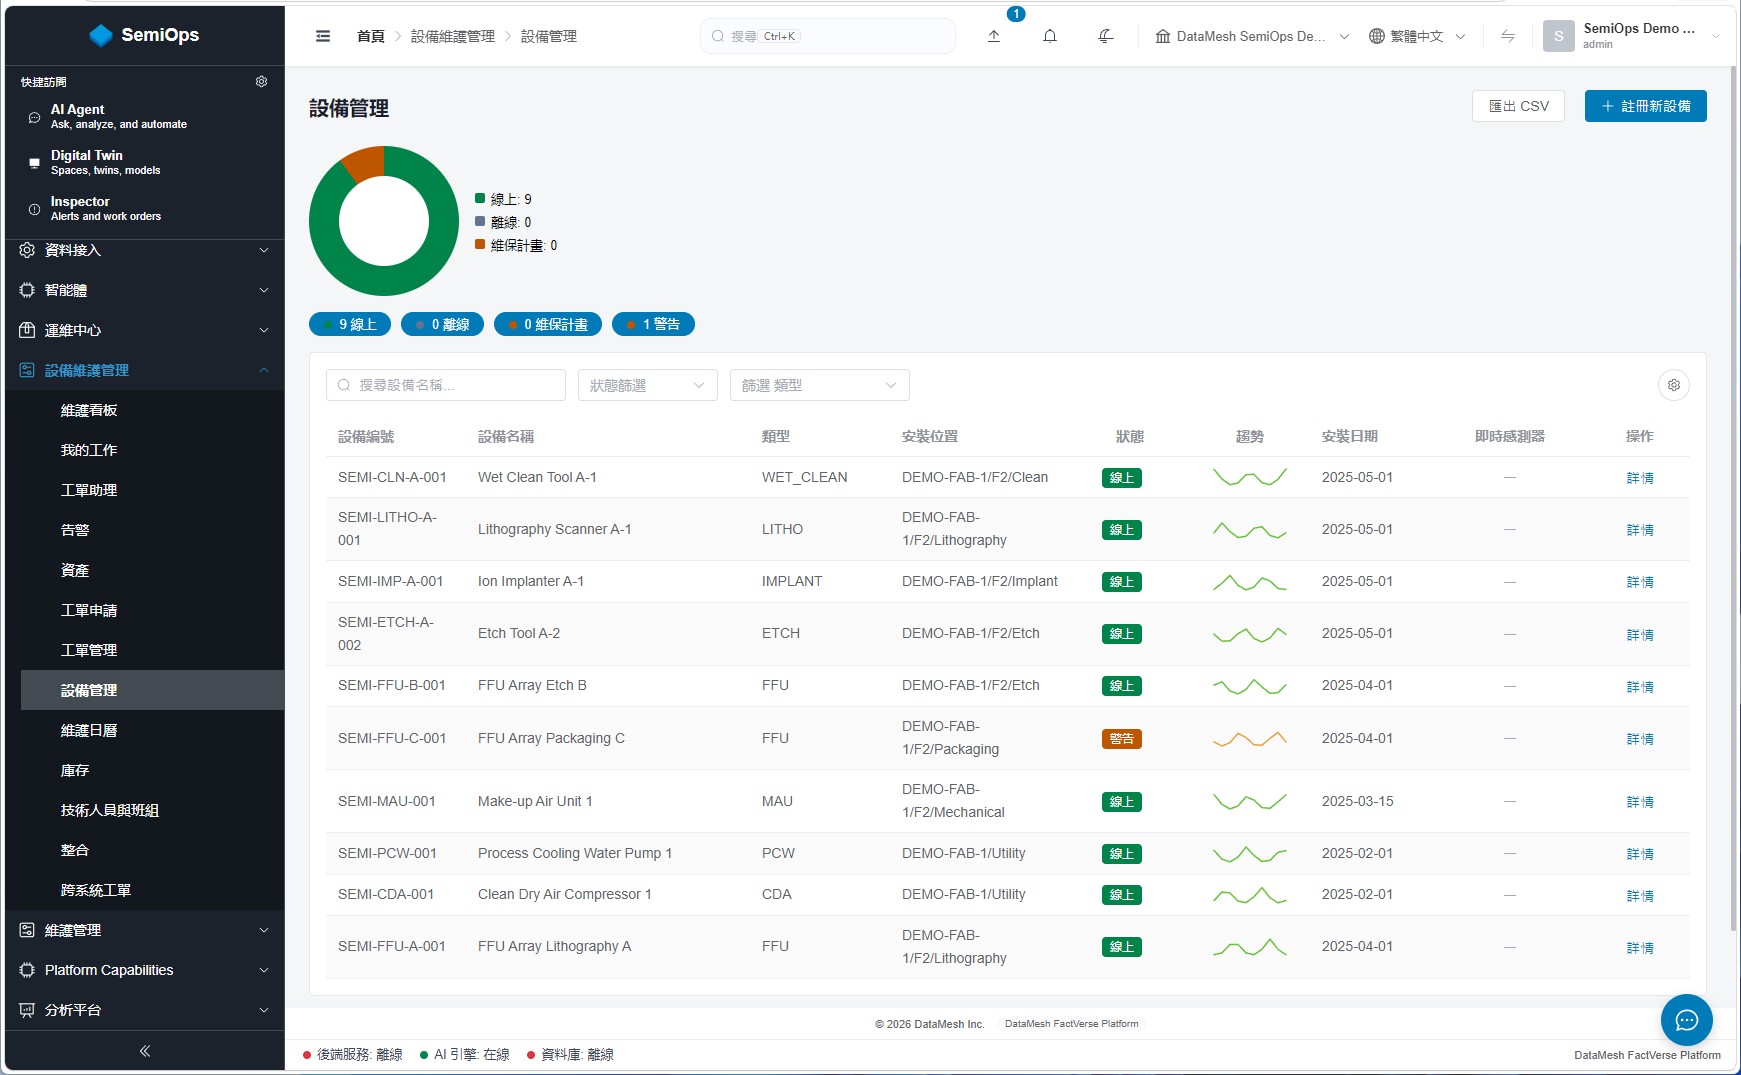Collapse sidebar with double-arrow icon

tap(145, 1051)
